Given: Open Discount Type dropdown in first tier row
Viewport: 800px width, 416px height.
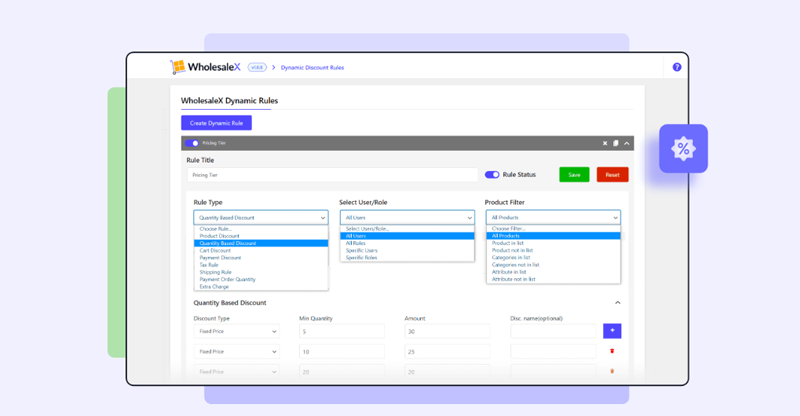Looking at the screenshot, I should pyautogui.click(x=237, y=331).
